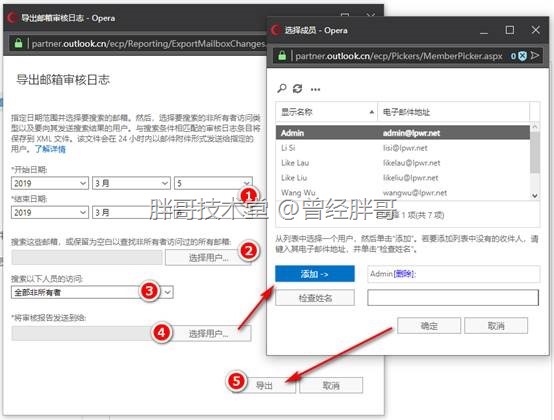The height and width of the screenshot is (420, 554).
Task: Click the member list scrollbar thumb
Action: 535,152
